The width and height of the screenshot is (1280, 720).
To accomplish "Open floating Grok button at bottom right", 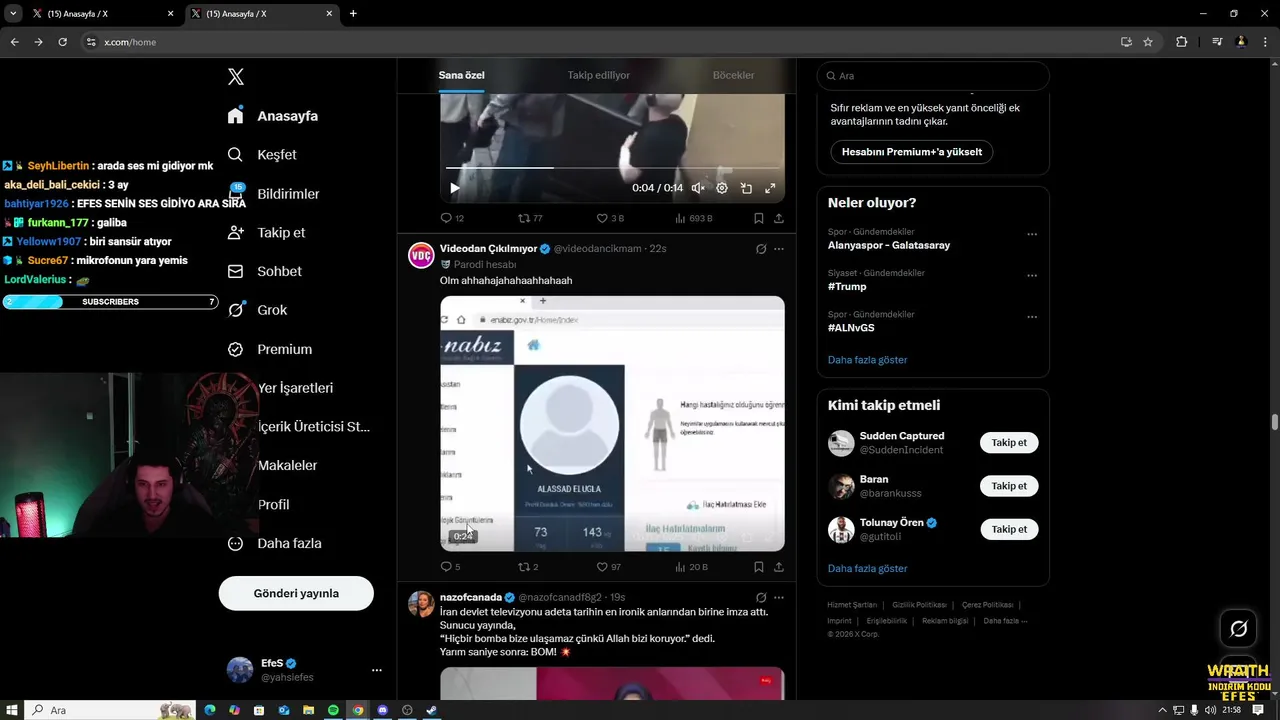I will (1238, 629).
